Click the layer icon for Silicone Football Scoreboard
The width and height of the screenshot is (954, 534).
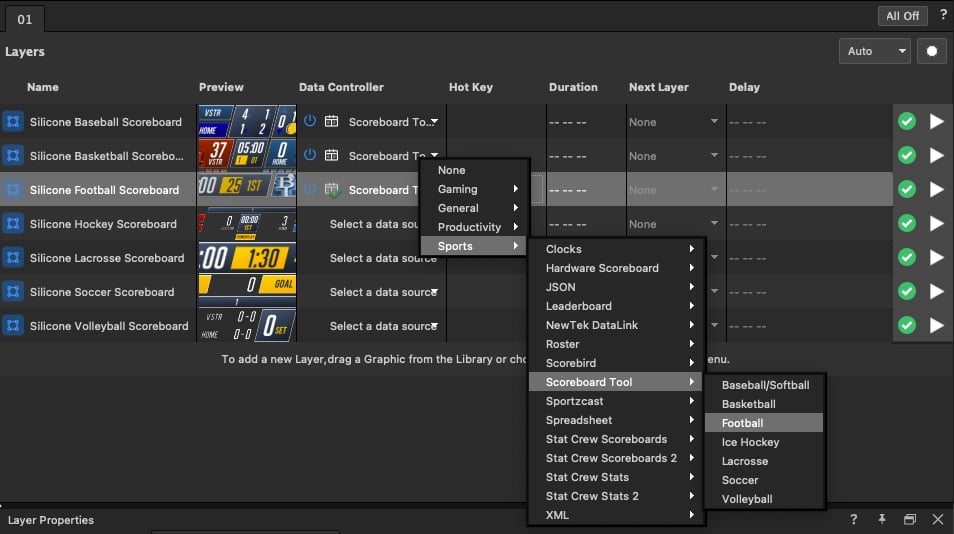click(x=13, y=189)
